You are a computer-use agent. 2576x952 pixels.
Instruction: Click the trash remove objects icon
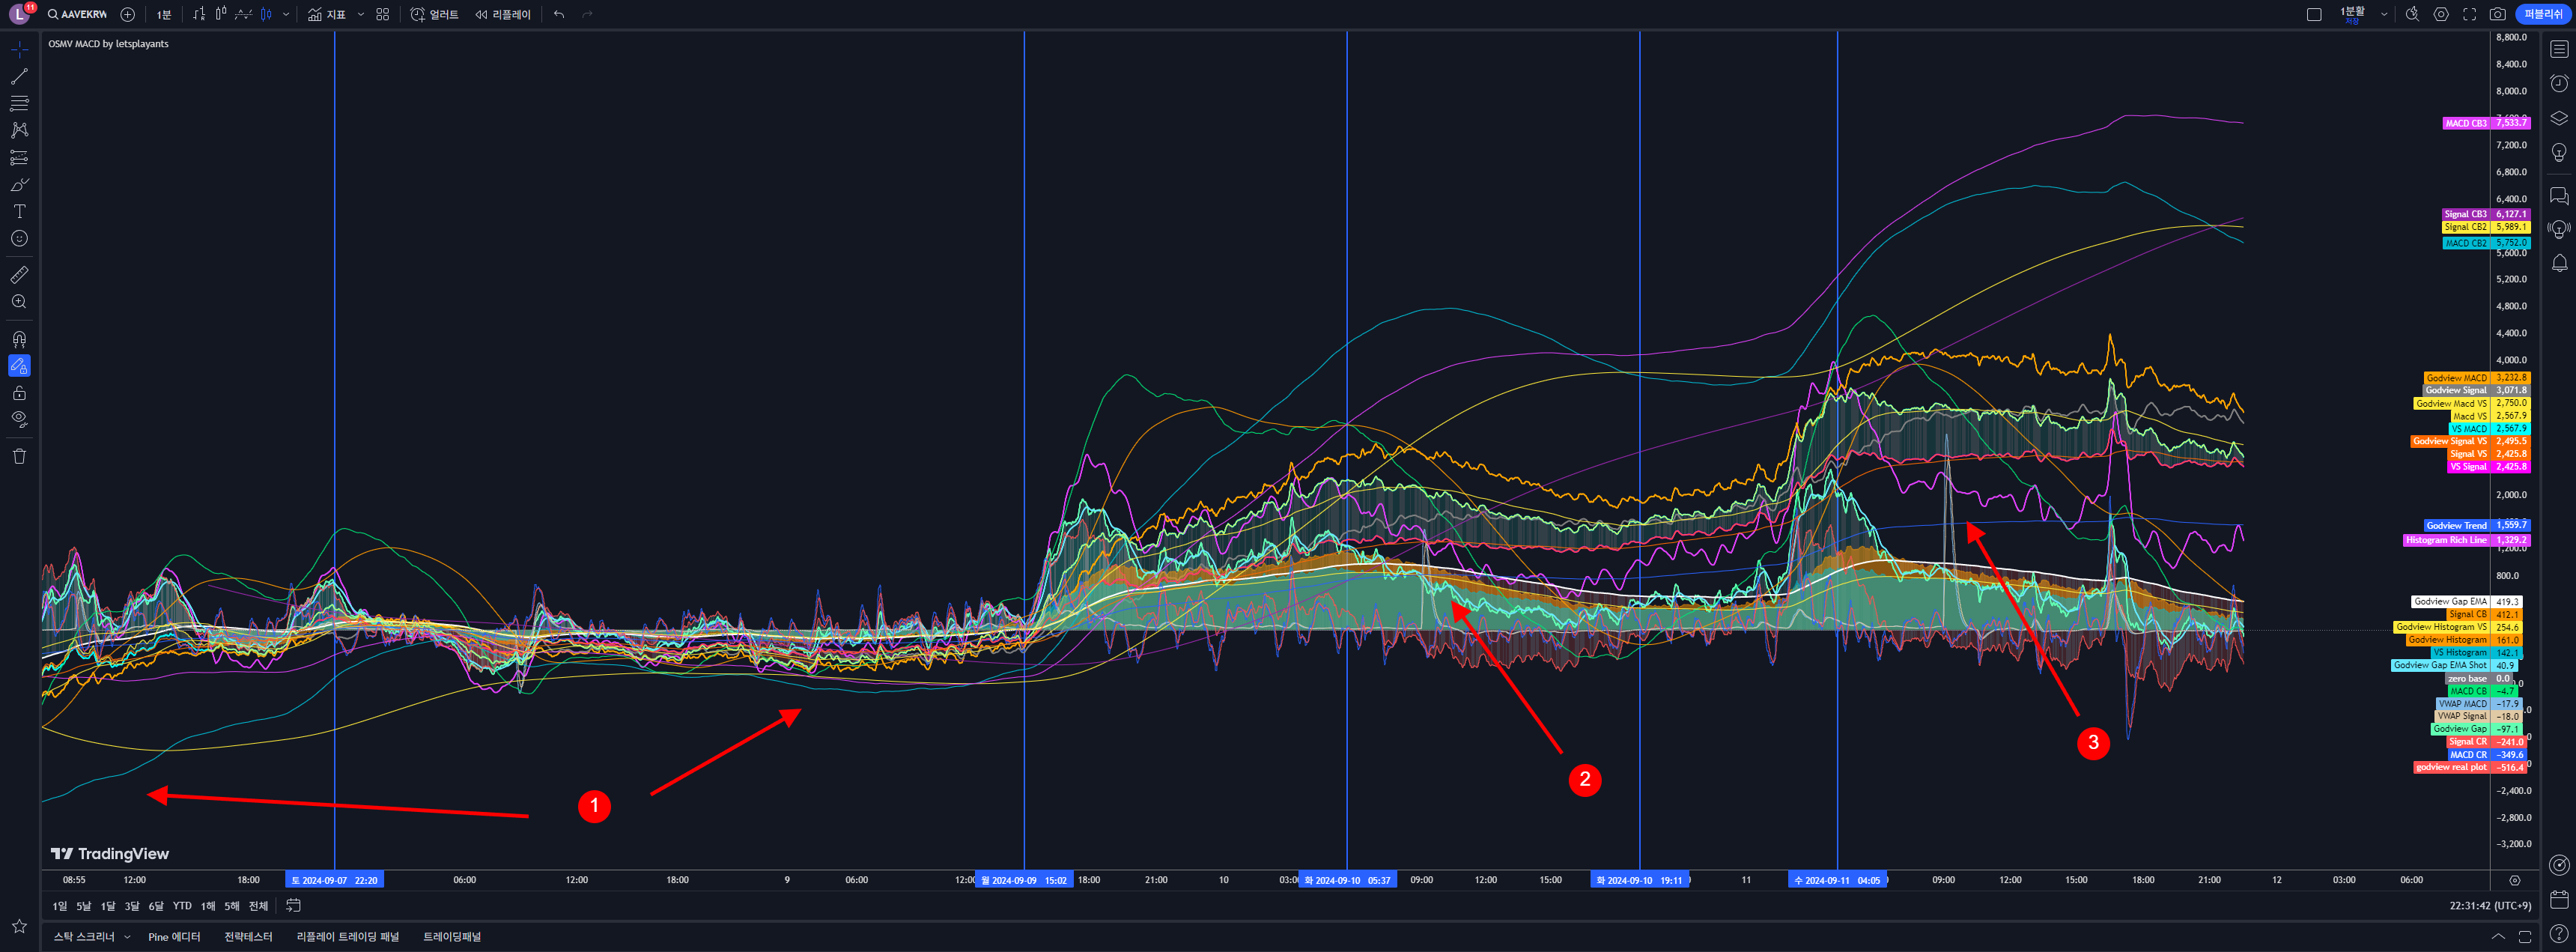point(19,456)
